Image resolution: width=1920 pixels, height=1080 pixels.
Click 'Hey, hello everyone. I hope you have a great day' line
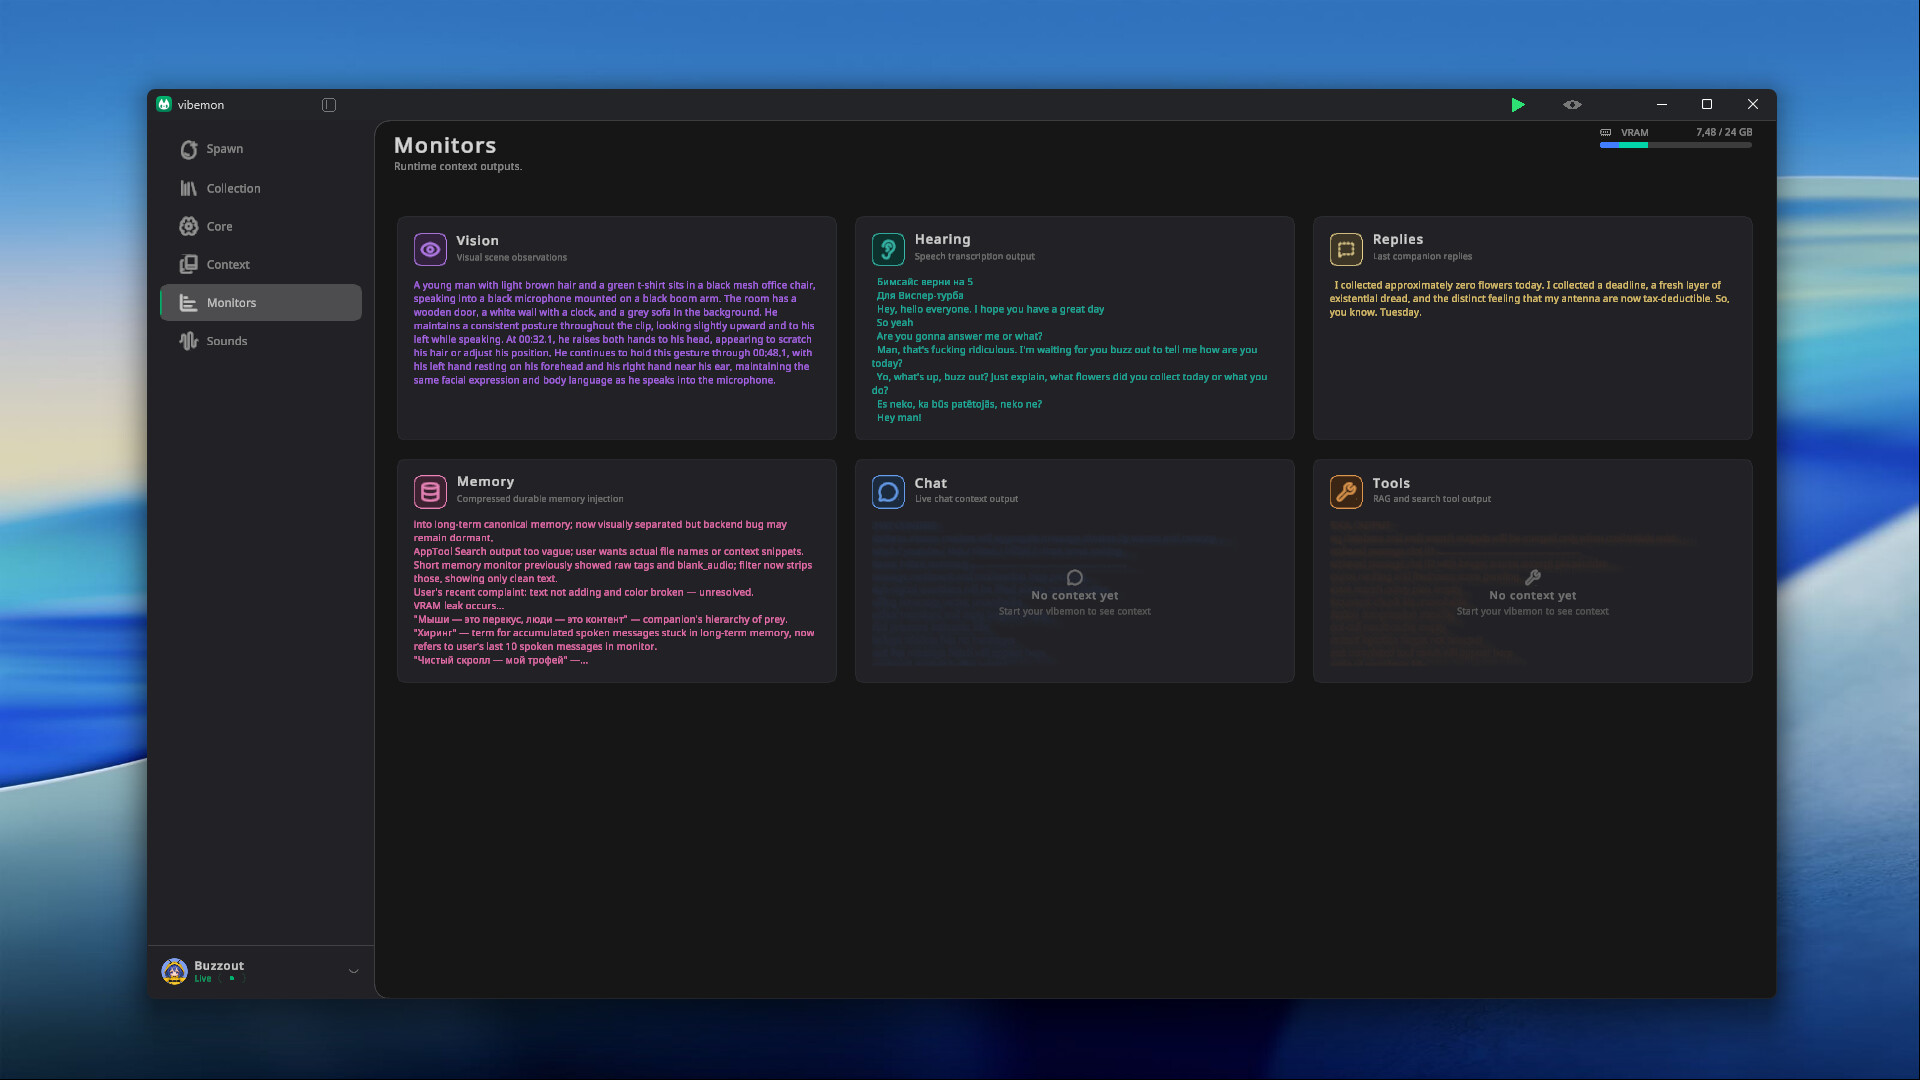click(990, 309)
